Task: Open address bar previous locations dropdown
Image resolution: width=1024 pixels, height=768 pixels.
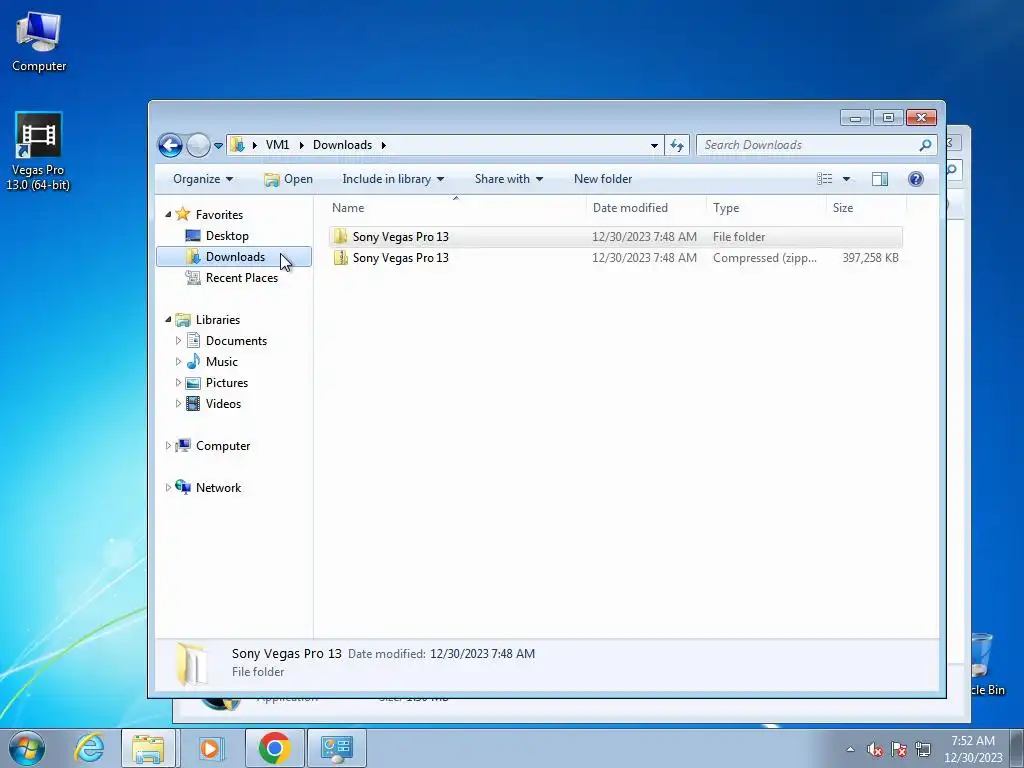Action: click(x=654, y=146)
